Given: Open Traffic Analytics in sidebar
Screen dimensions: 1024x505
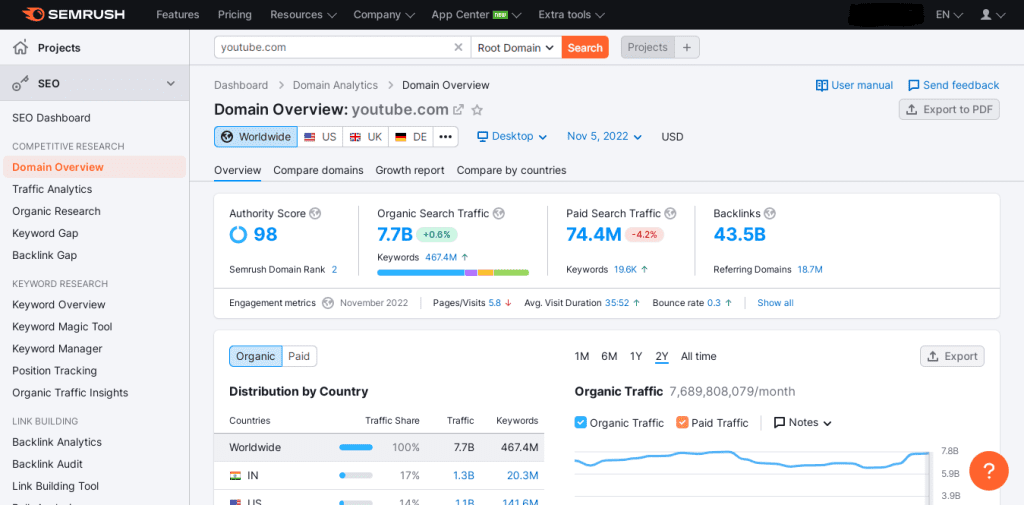Looking at the screenshot, I should click(x=52, y=189).
